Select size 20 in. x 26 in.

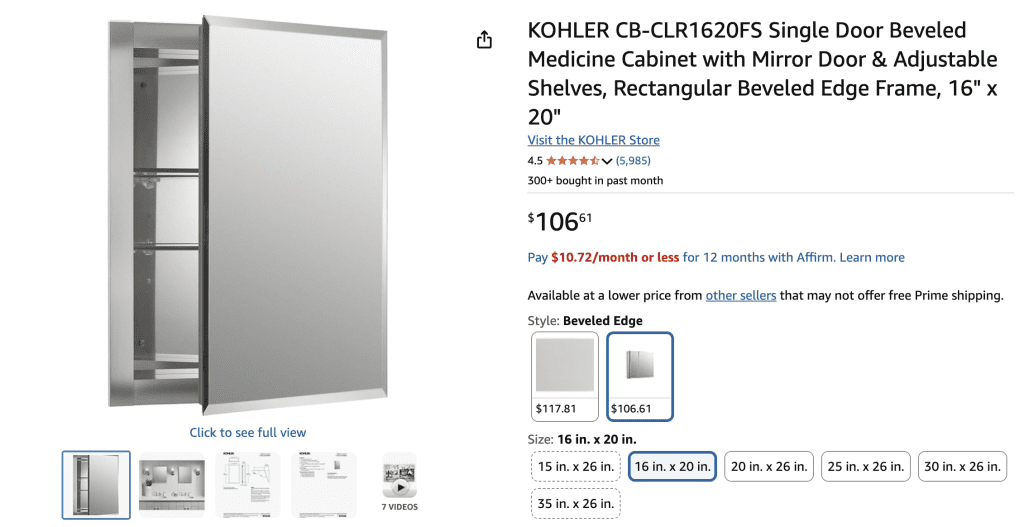(x=769, y=466)
